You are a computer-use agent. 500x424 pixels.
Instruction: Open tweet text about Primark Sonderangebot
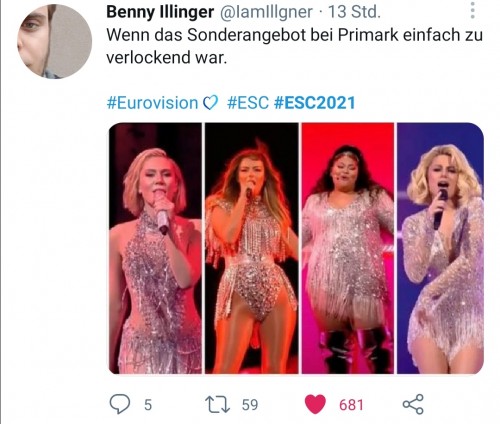click(x=295, y=46)
